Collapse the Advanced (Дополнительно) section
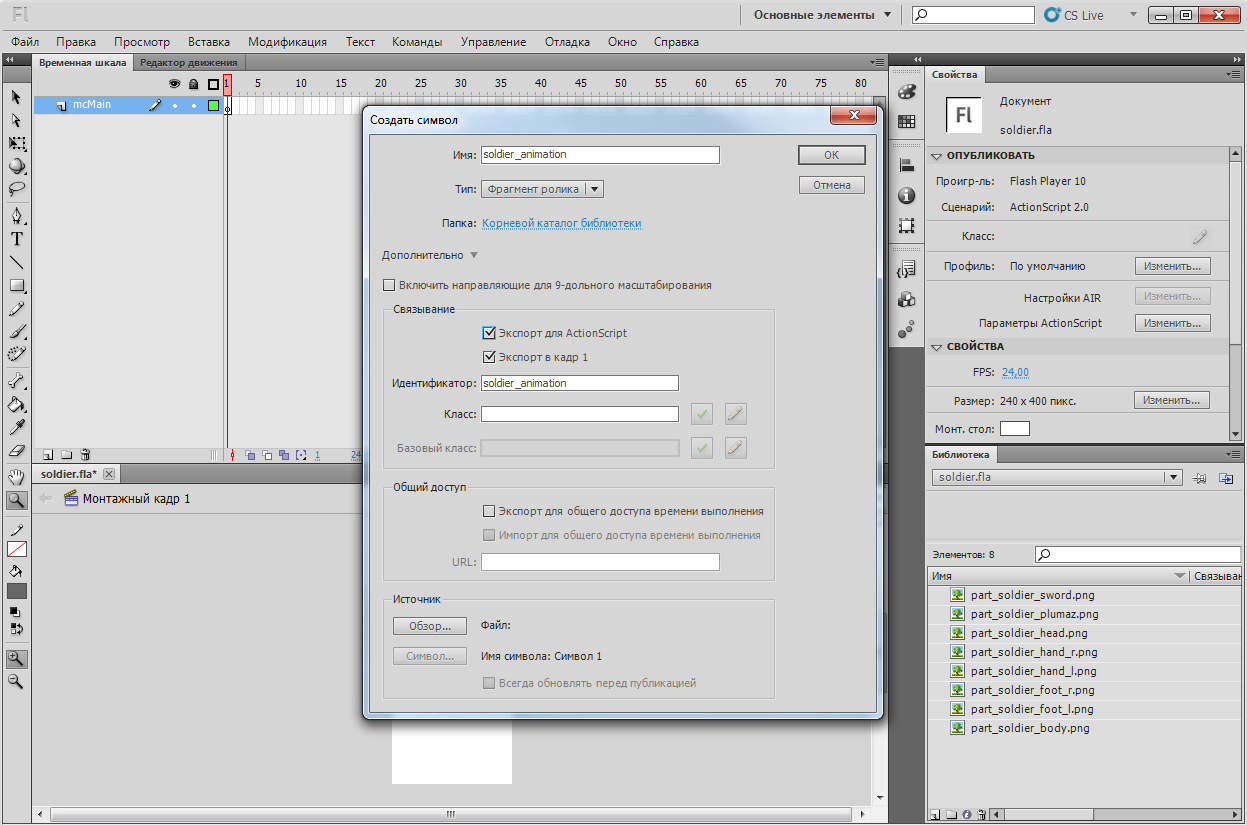The height and width of the screenshot is (825, 1247). pos(474,255)
